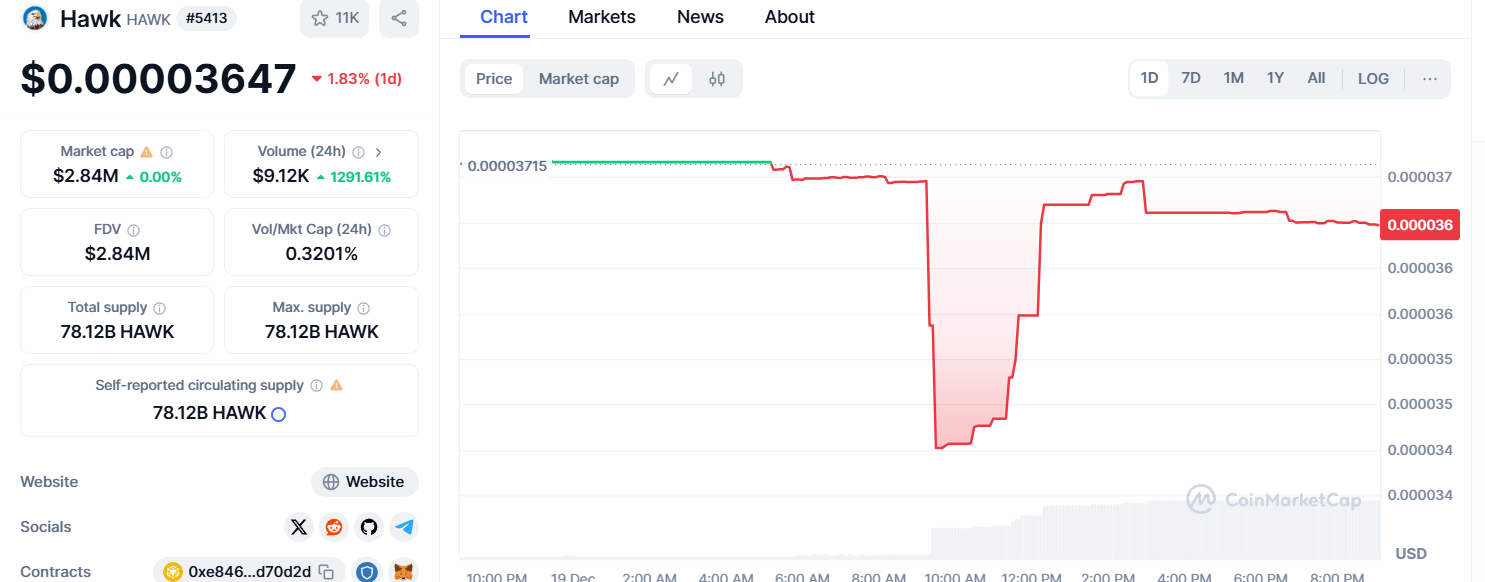
Task: Toggle LOG scale on chart
Action: (x=1373, y=78)
